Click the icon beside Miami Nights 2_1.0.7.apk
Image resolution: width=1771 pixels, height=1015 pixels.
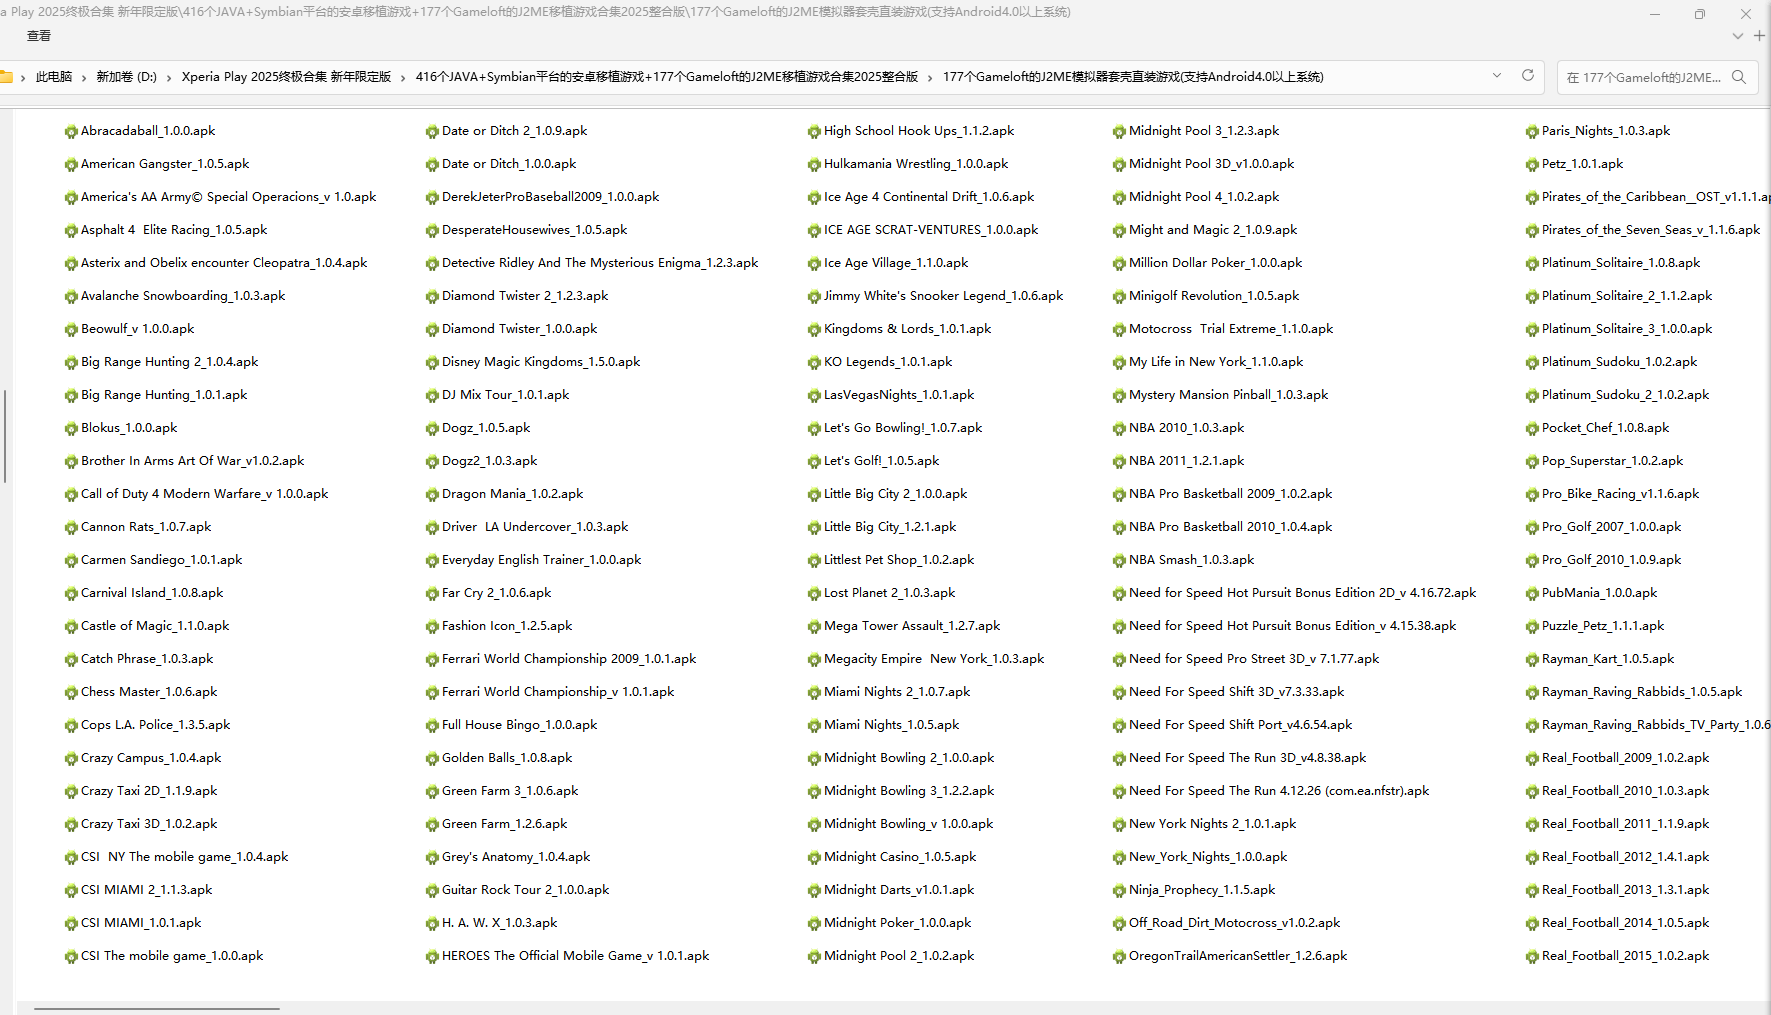(814, 693)
